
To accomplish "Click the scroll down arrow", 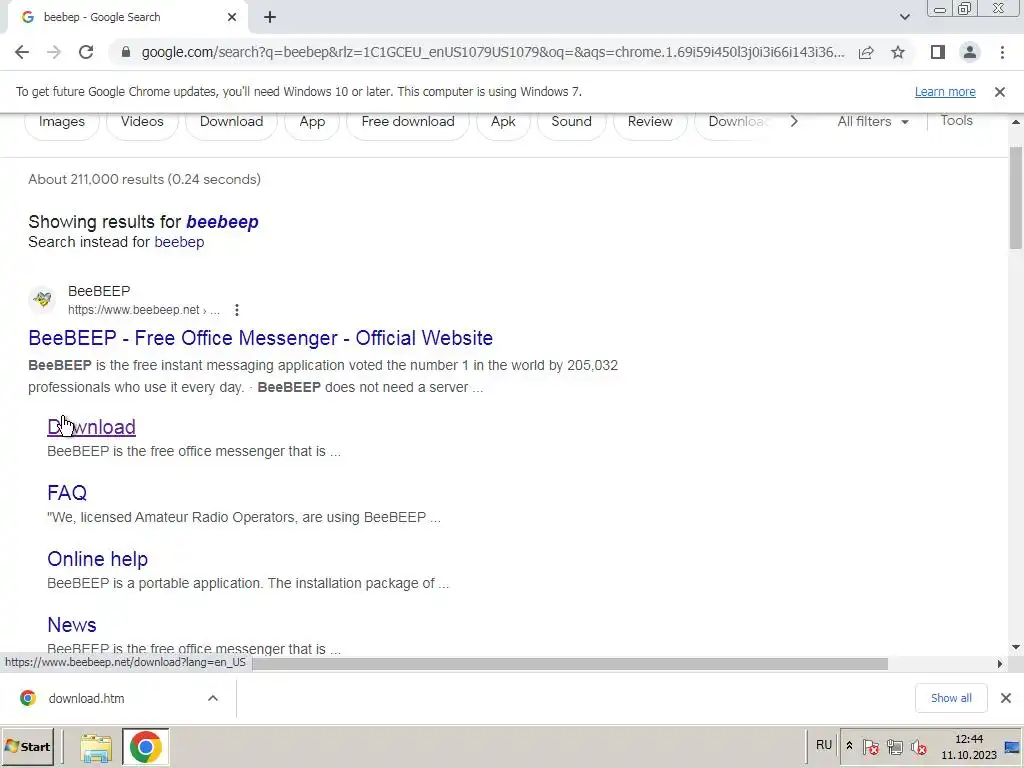I will [x=1016, y=647].
